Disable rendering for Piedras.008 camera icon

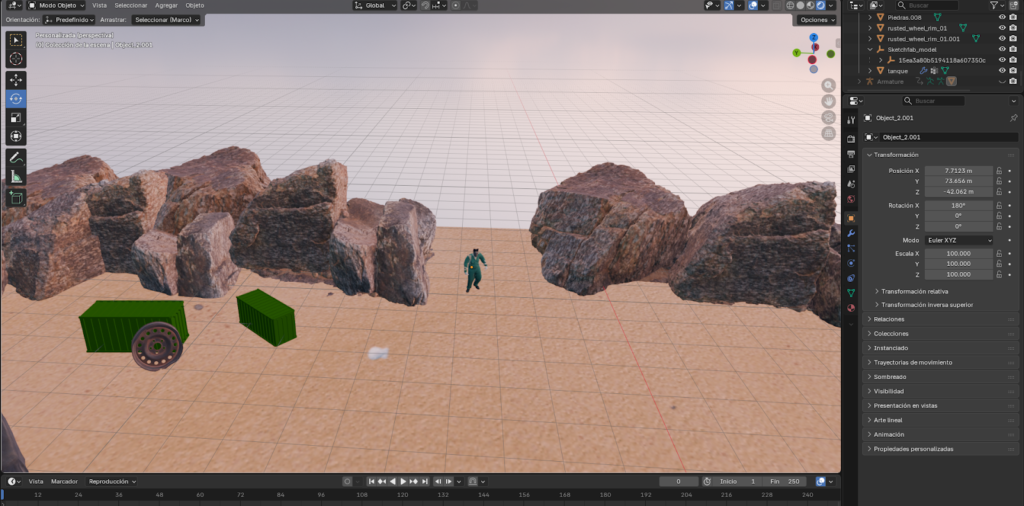click(x=1013, y=18)
